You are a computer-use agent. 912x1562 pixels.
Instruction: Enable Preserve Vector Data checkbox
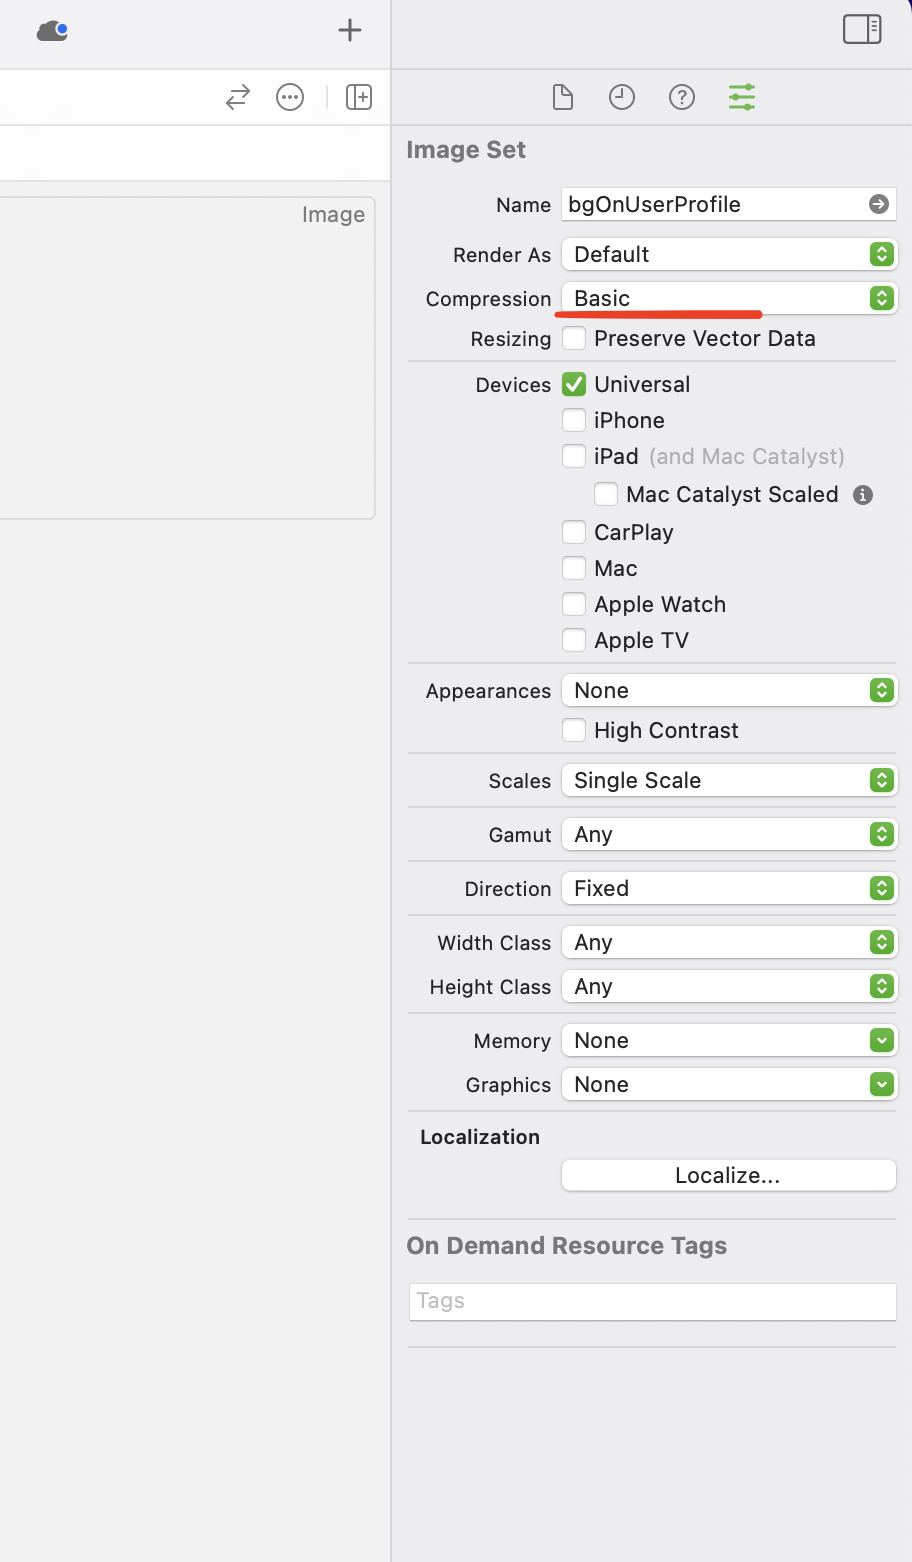pyautogui.click(x=574, y=338)
